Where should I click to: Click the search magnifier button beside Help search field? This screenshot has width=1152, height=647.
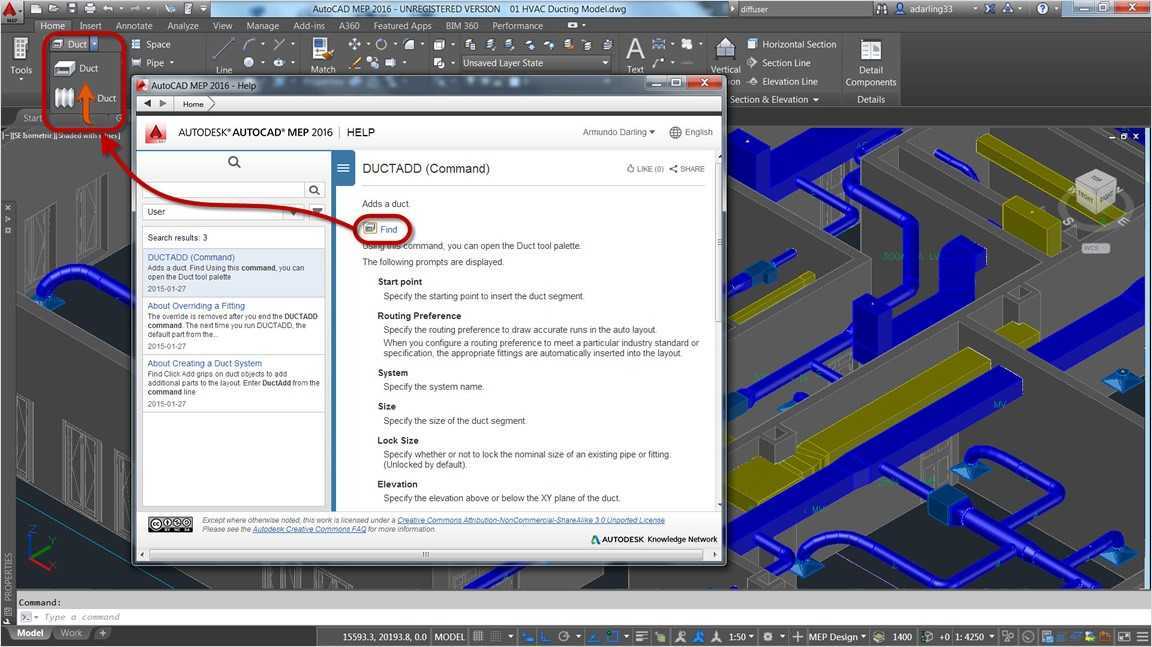click(314, 190)
